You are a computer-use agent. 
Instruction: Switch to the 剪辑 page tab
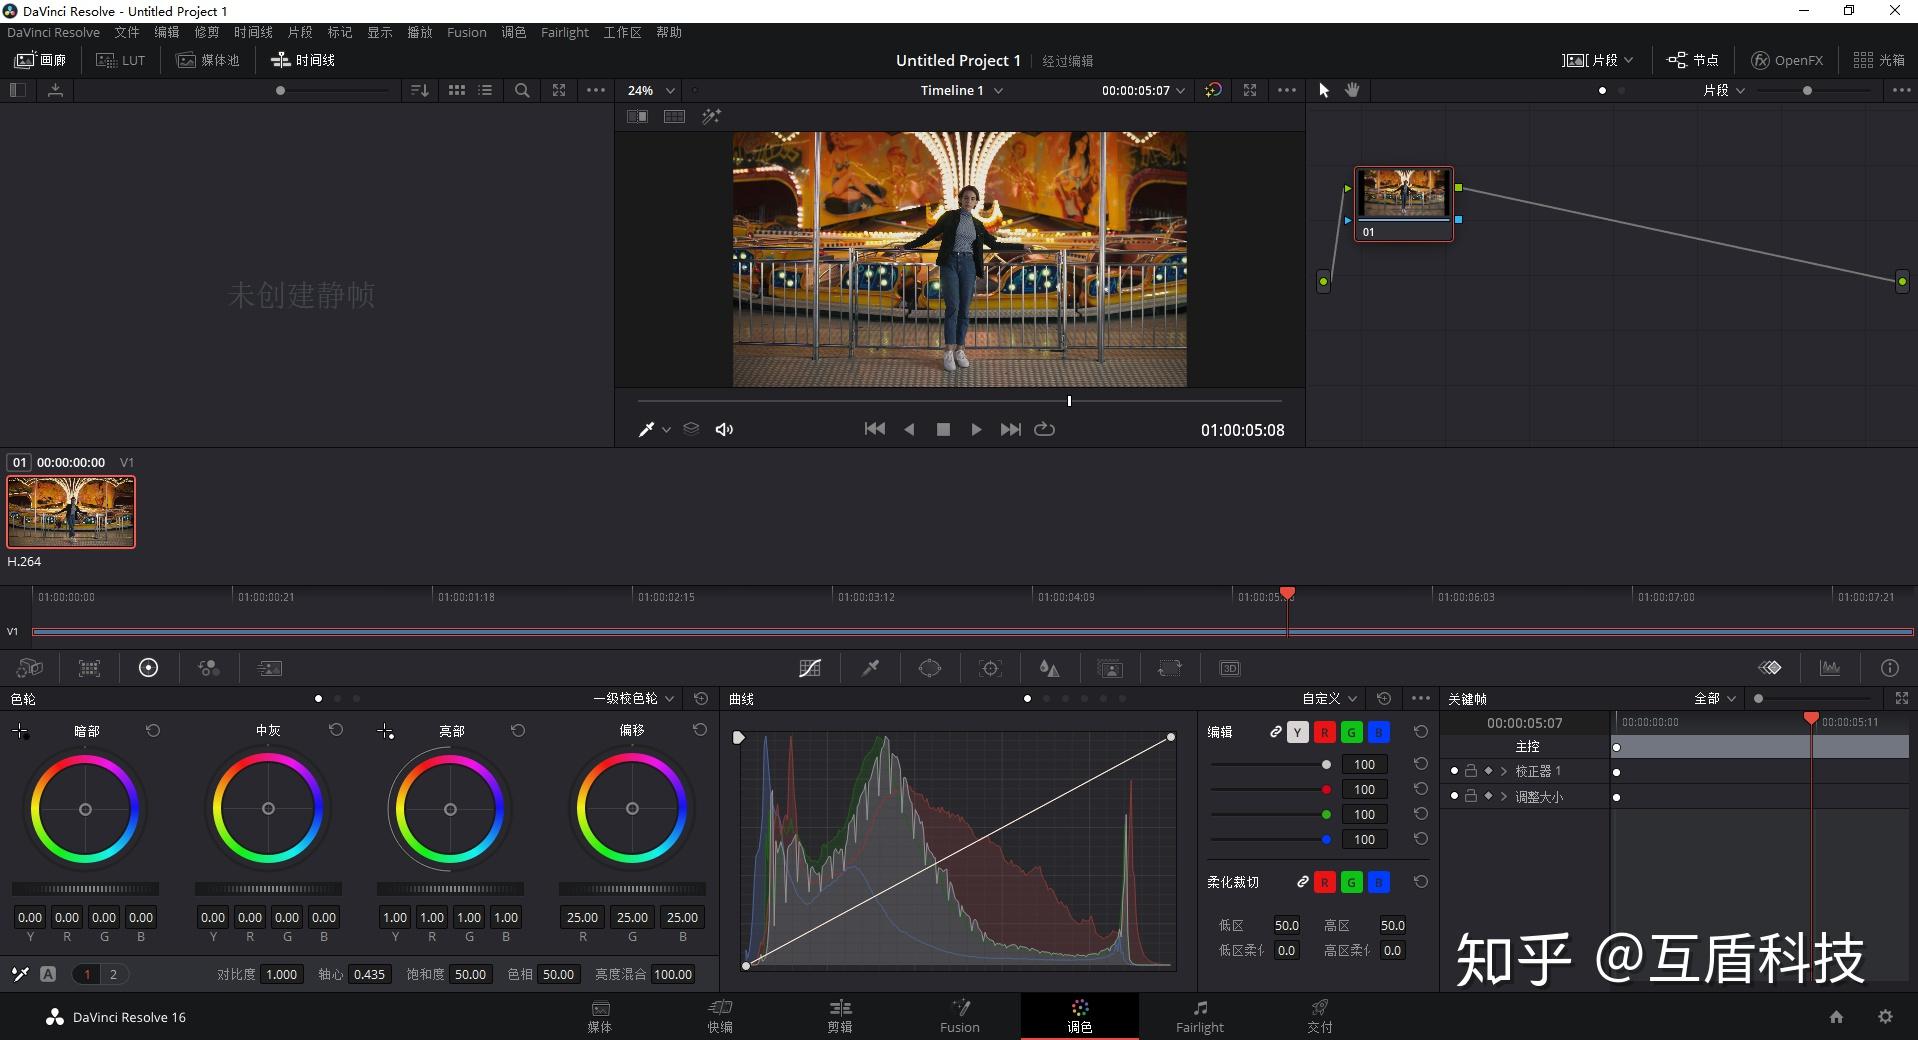840,1016
